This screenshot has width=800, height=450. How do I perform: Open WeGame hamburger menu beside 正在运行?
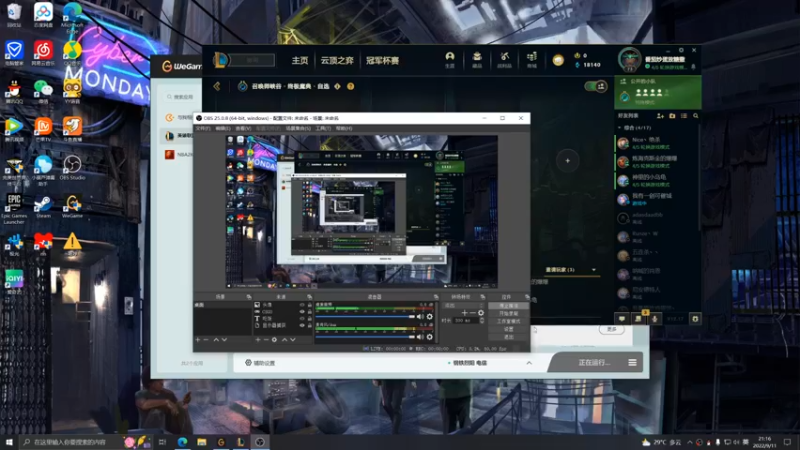(x=632, y=363)
